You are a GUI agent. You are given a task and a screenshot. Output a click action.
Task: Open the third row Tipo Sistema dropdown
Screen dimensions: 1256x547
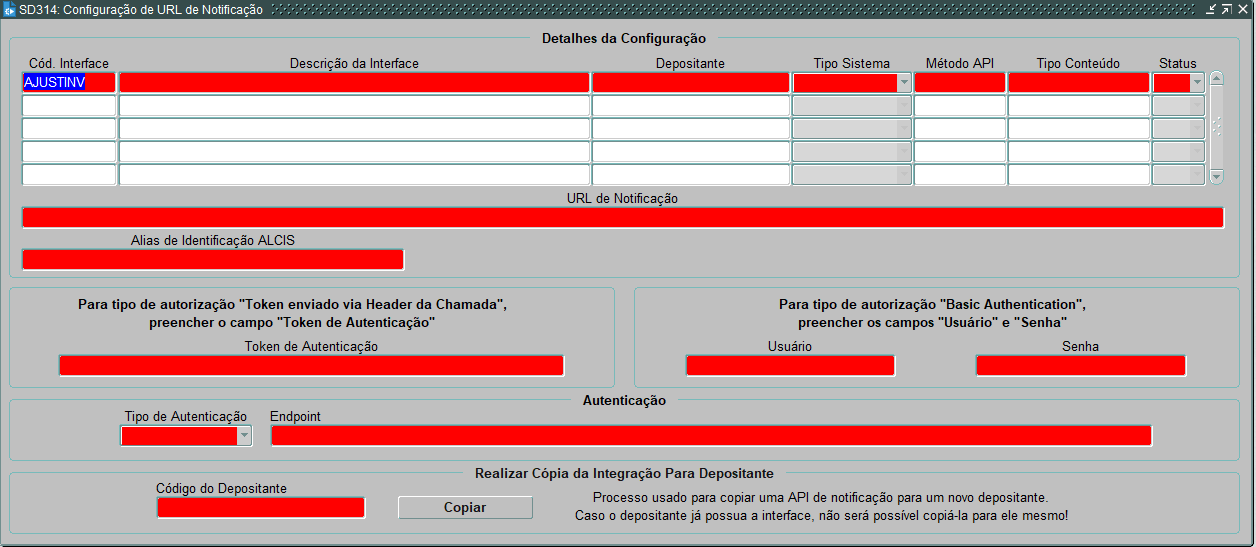point(904,129)
